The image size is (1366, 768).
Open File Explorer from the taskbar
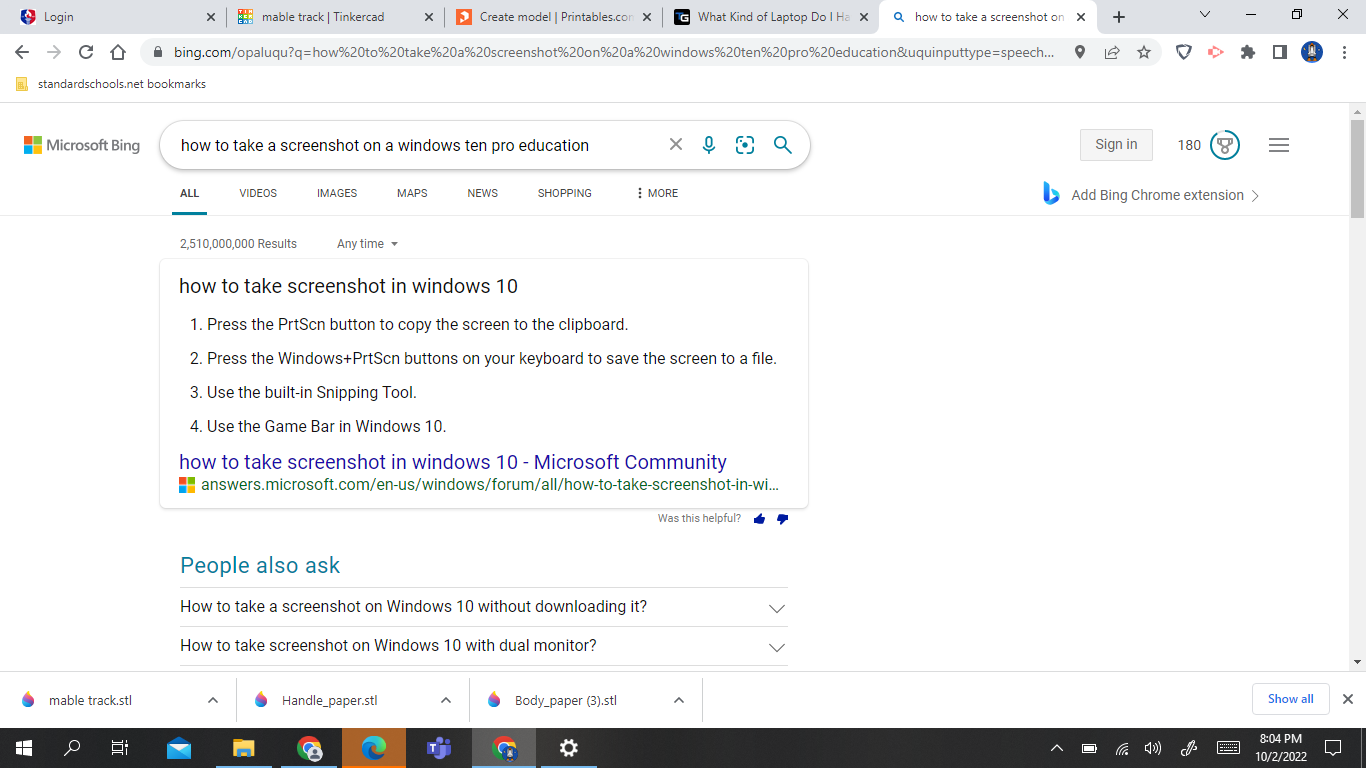244,748
